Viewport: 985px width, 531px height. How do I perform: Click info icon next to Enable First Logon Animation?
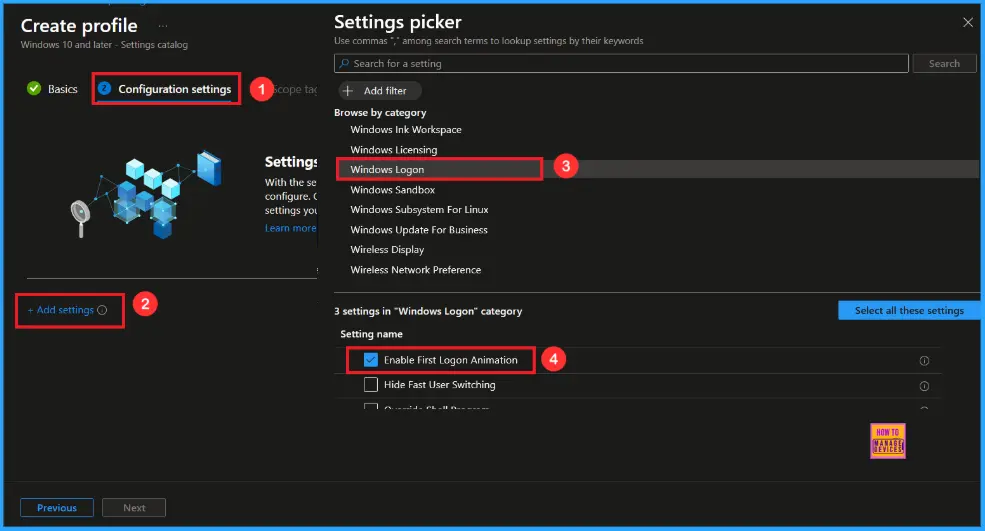click(924, 361)
